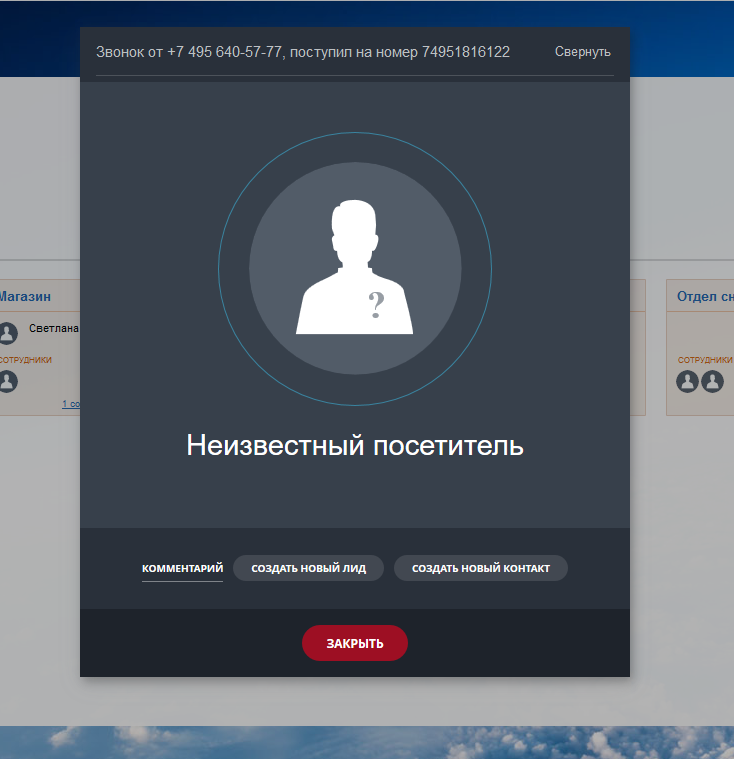Open the Магазин department heading
The width and height of the screenshot is (734, 759).
[x=25, y=296]
